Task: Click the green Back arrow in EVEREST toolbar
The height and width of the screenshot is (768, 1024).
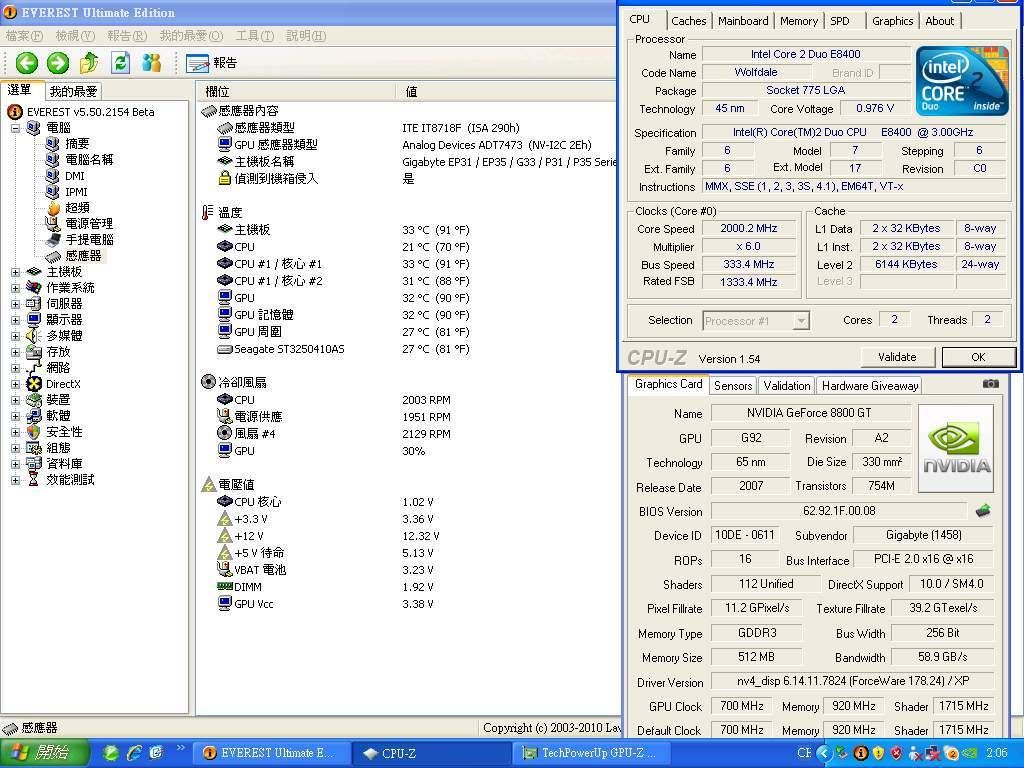Action: coord(27,63)
